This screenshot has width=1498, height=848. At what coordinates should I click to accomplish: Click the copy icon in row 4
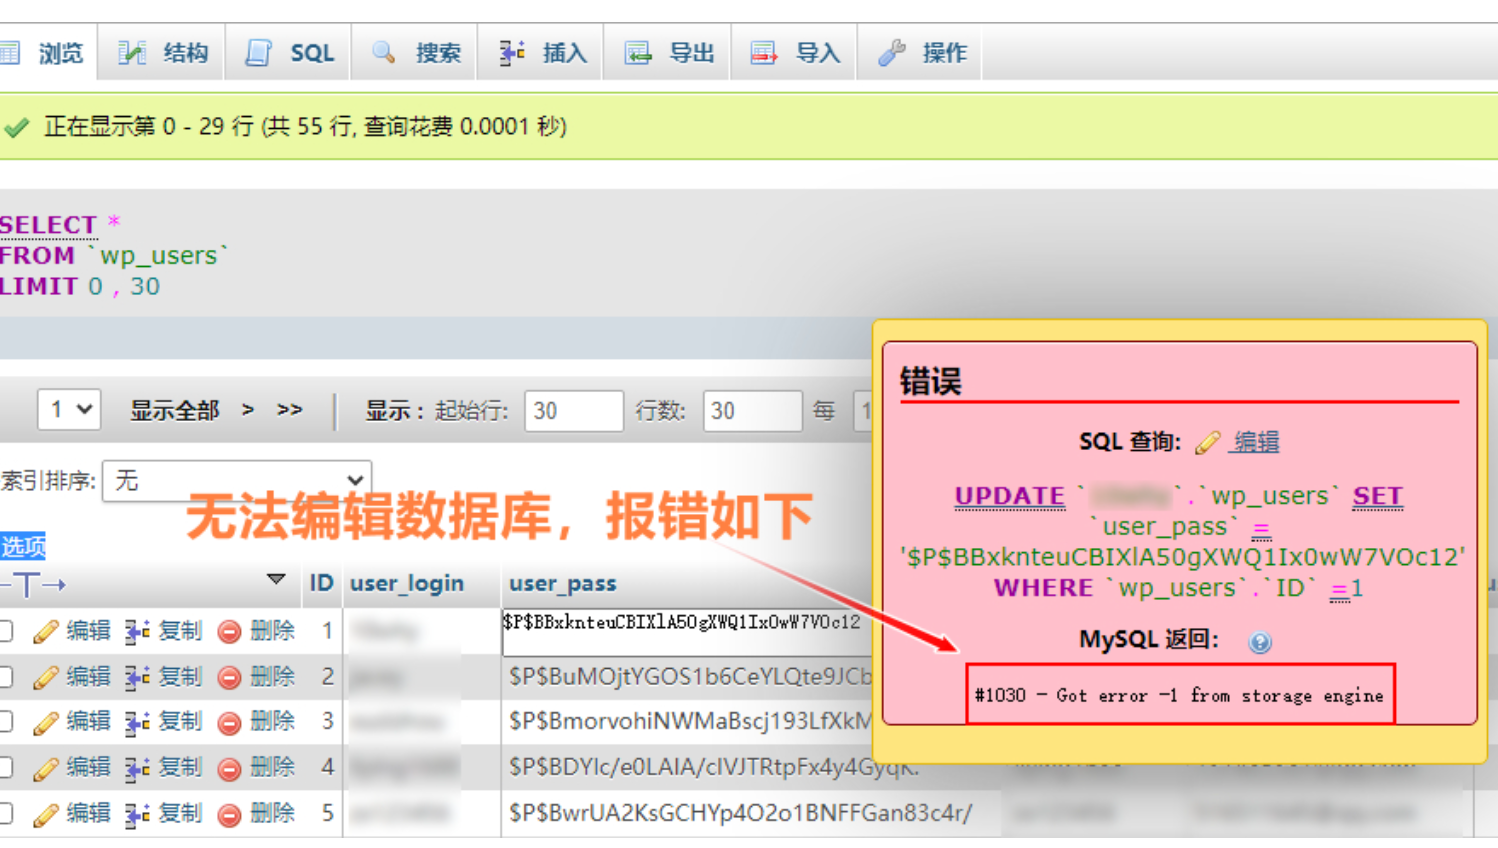tap(137, 768)
